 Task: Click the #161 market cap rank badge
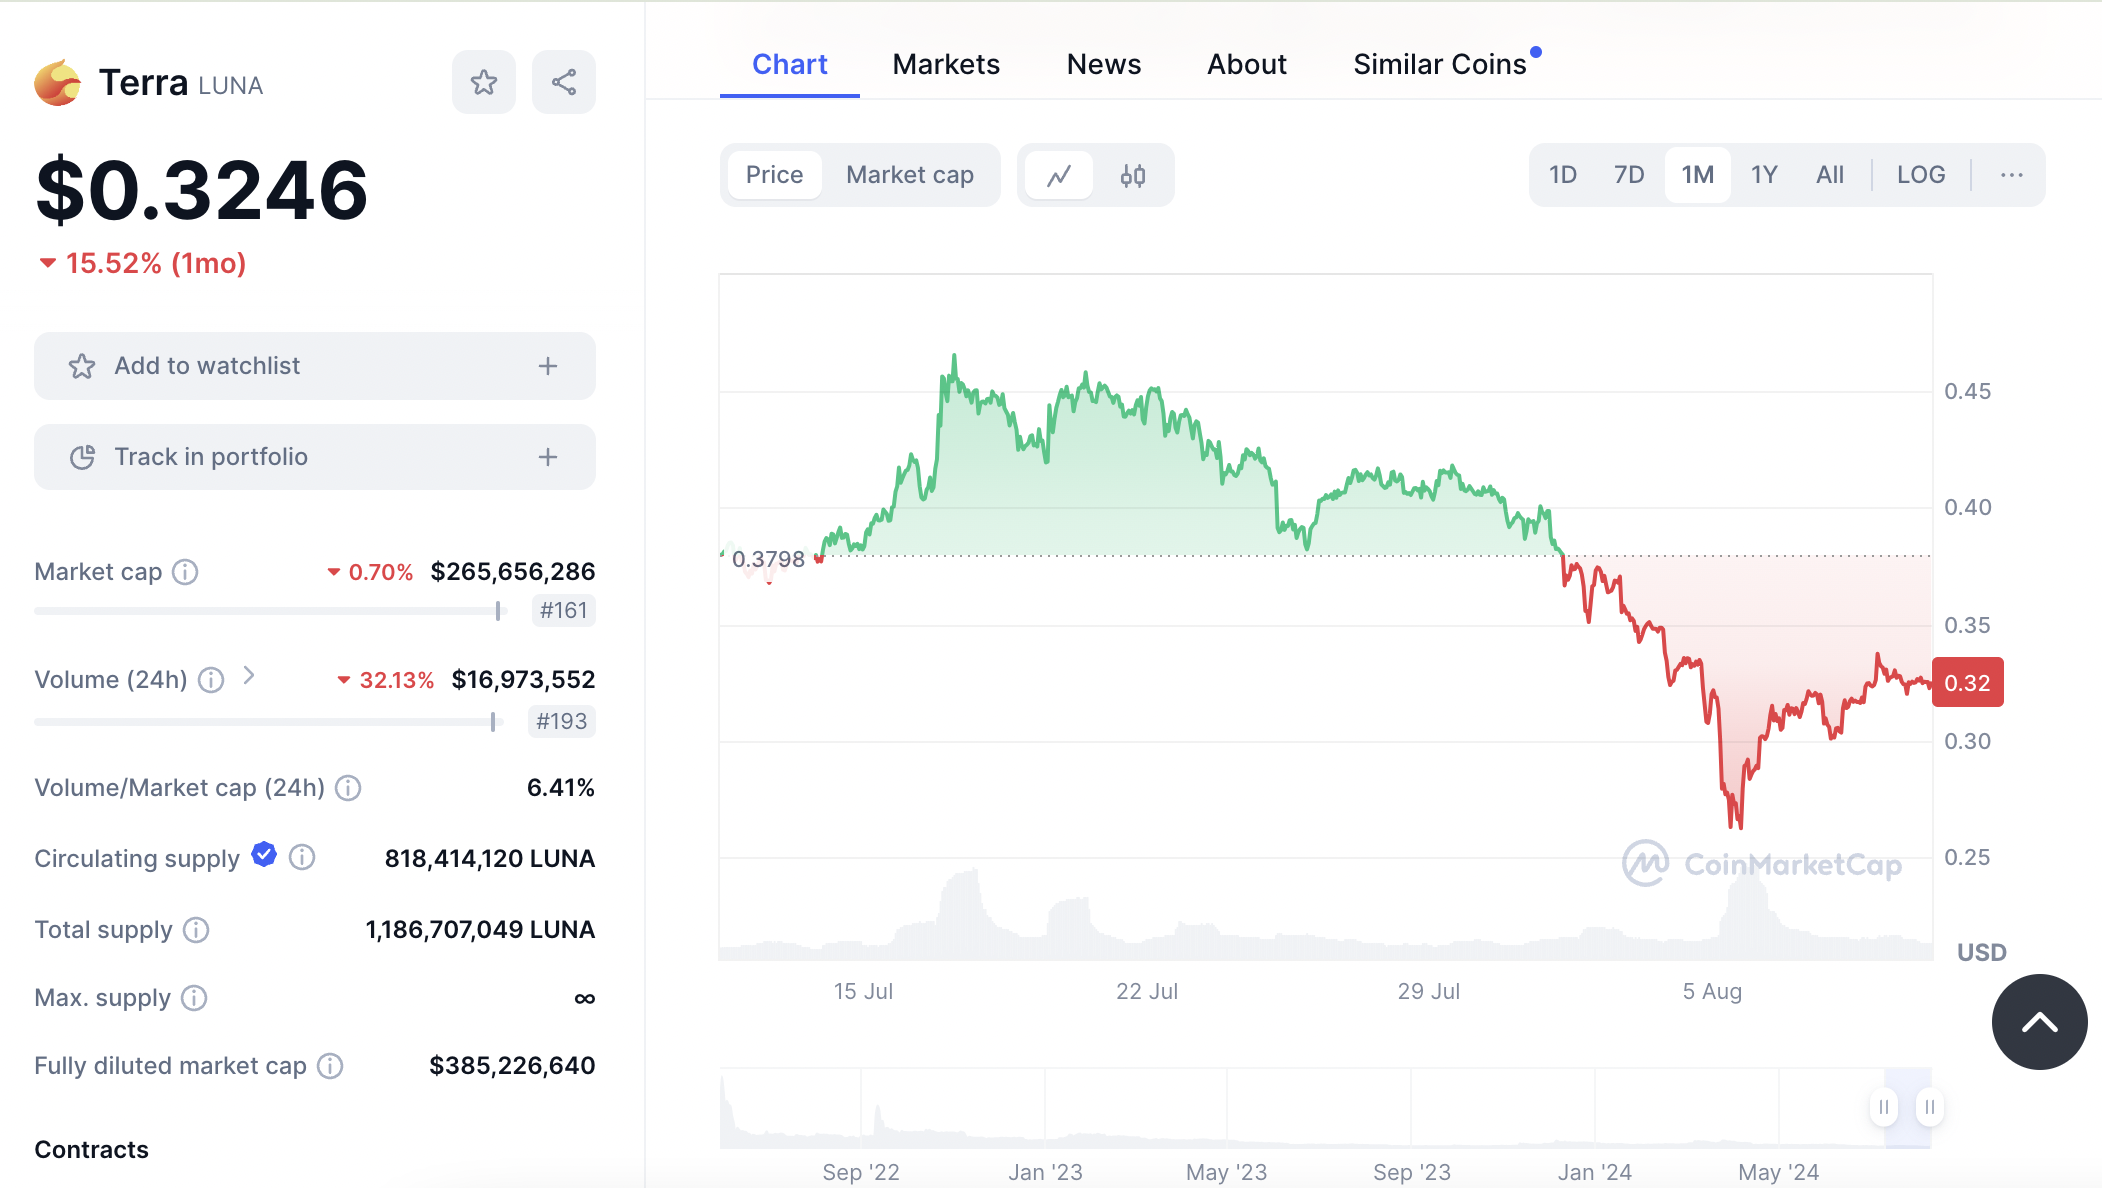click(563, 611)
